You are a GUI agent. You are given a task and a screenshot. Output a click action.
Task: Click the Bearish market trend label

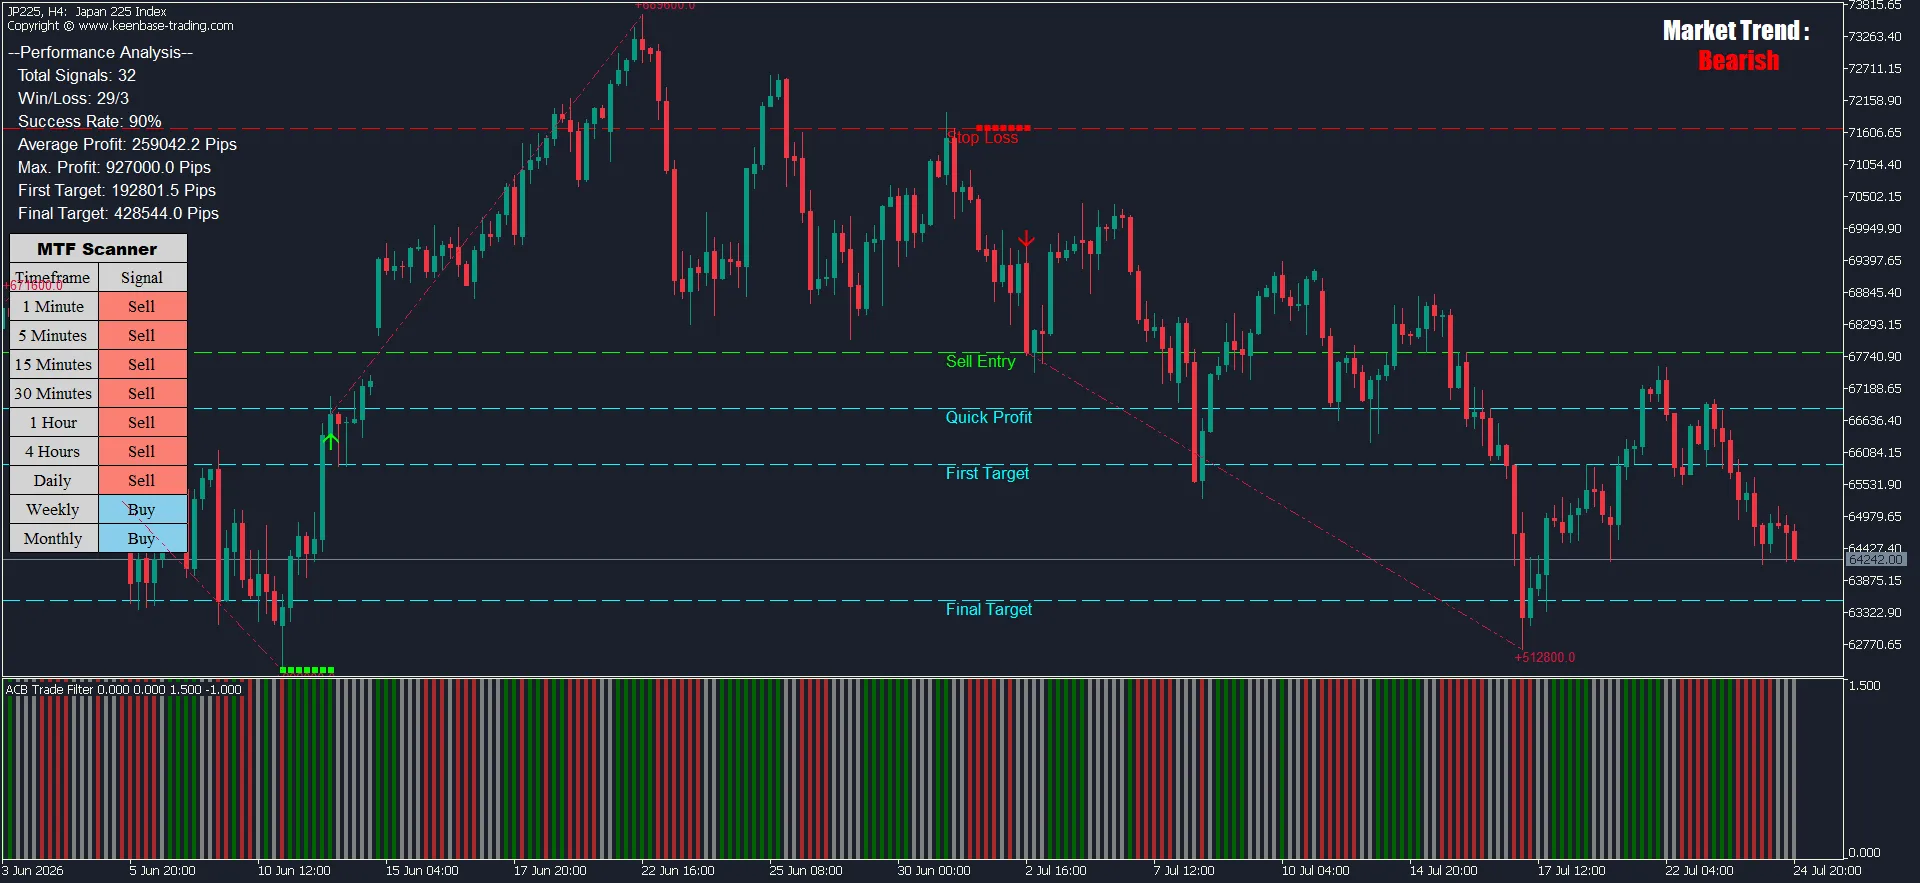pyautogui.click(x=1738, y=61)
